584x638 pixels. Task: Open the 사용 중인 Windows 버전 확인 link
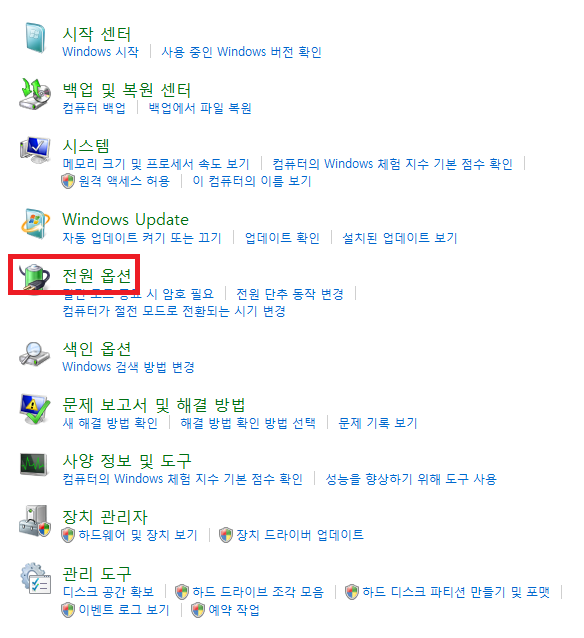[241, 52]
